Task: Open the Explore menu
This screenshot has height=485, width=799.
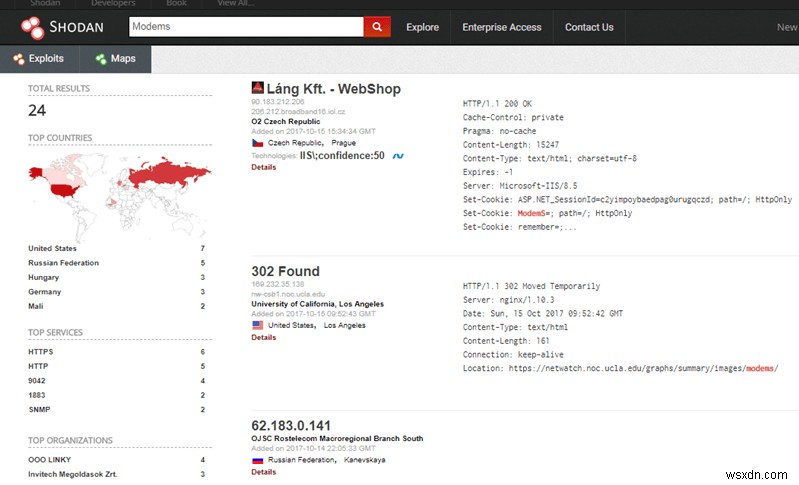Action: pos(422,28)
